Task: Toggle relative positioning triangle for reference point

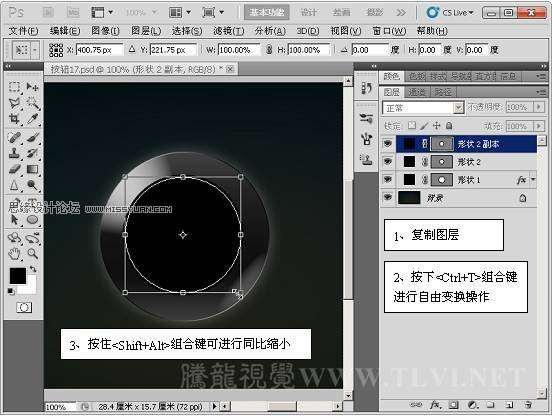Action: (132, 49)
